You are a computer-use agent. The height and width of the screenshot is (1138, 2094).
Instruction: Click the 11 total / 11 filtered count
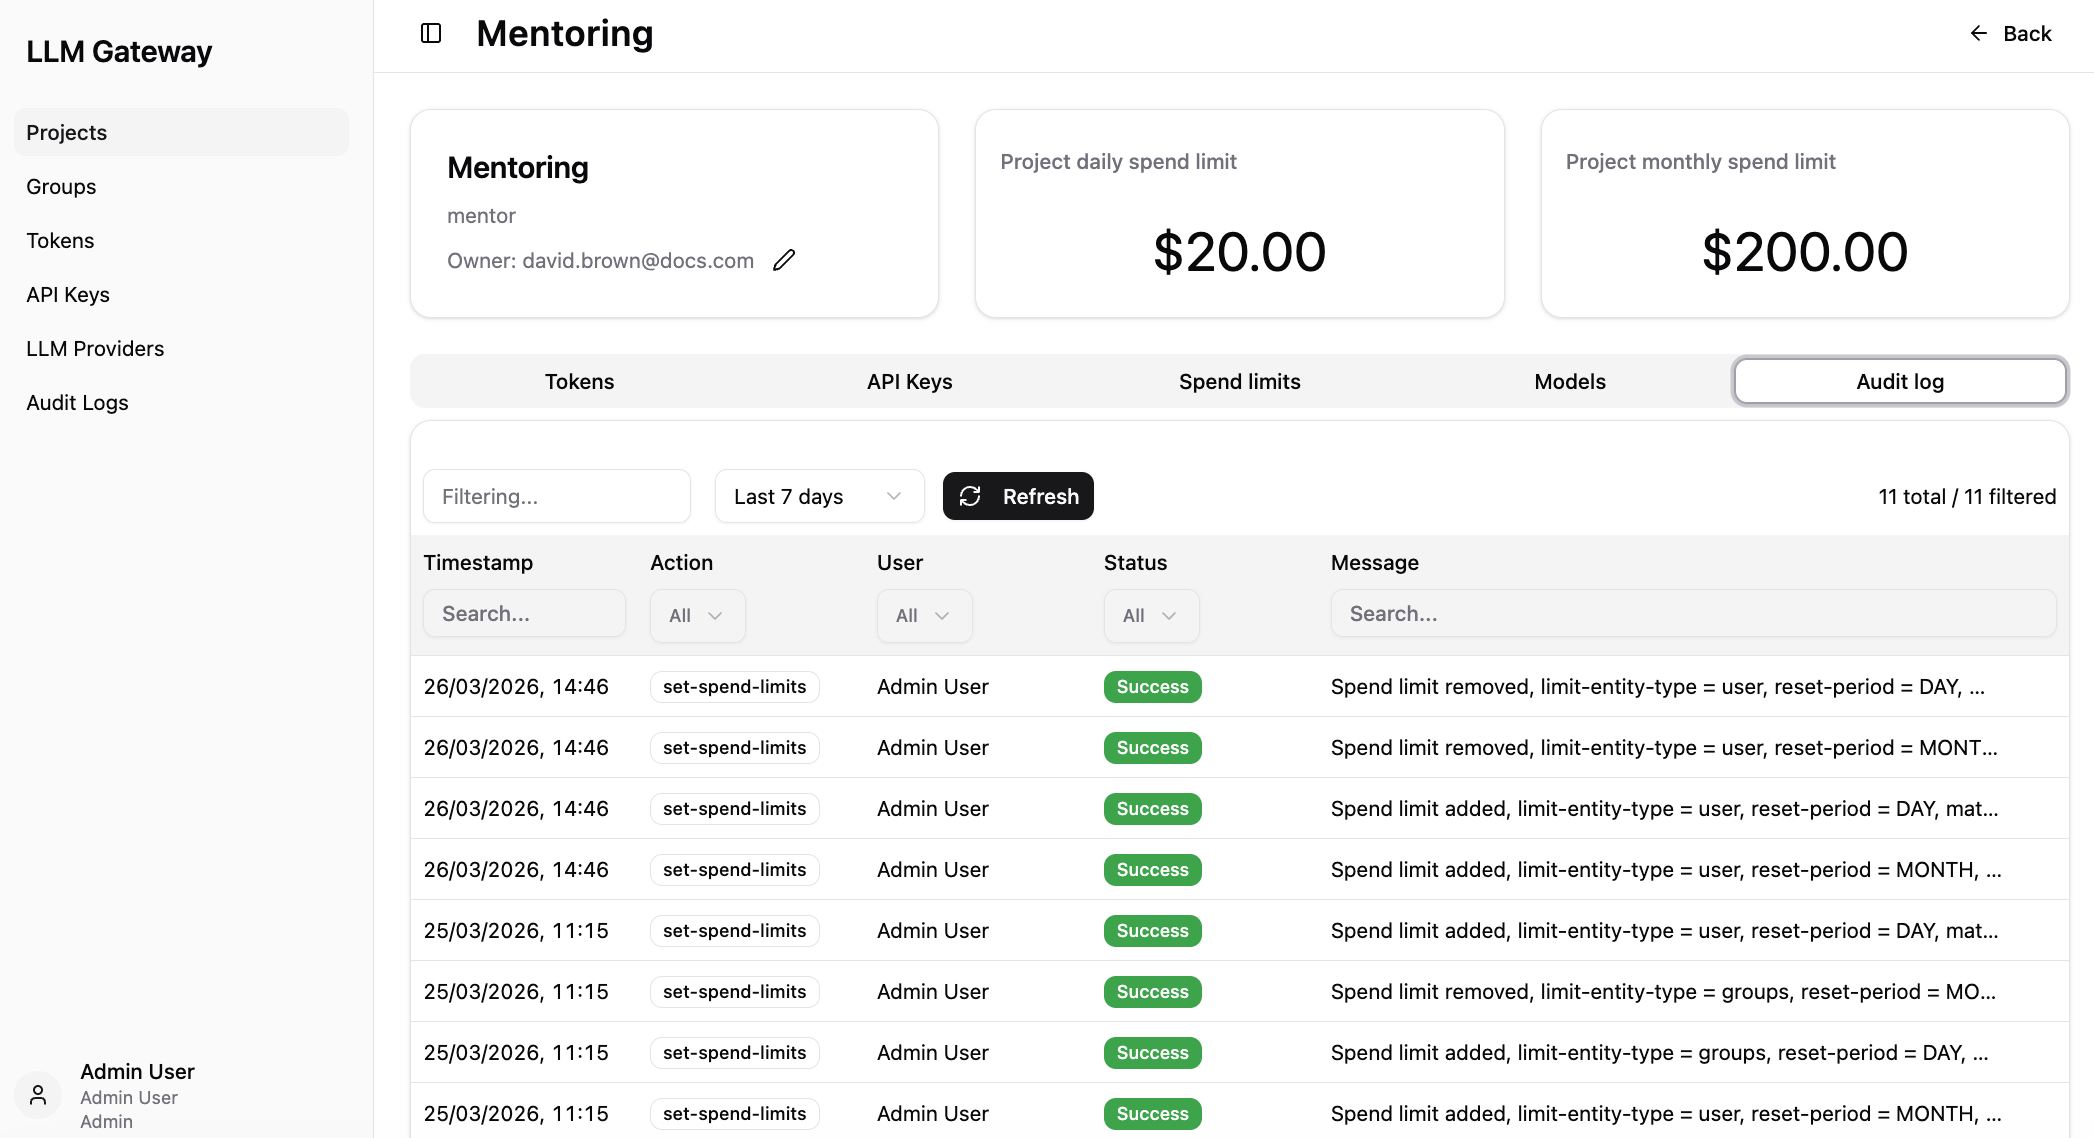[x=1967, y=496]
